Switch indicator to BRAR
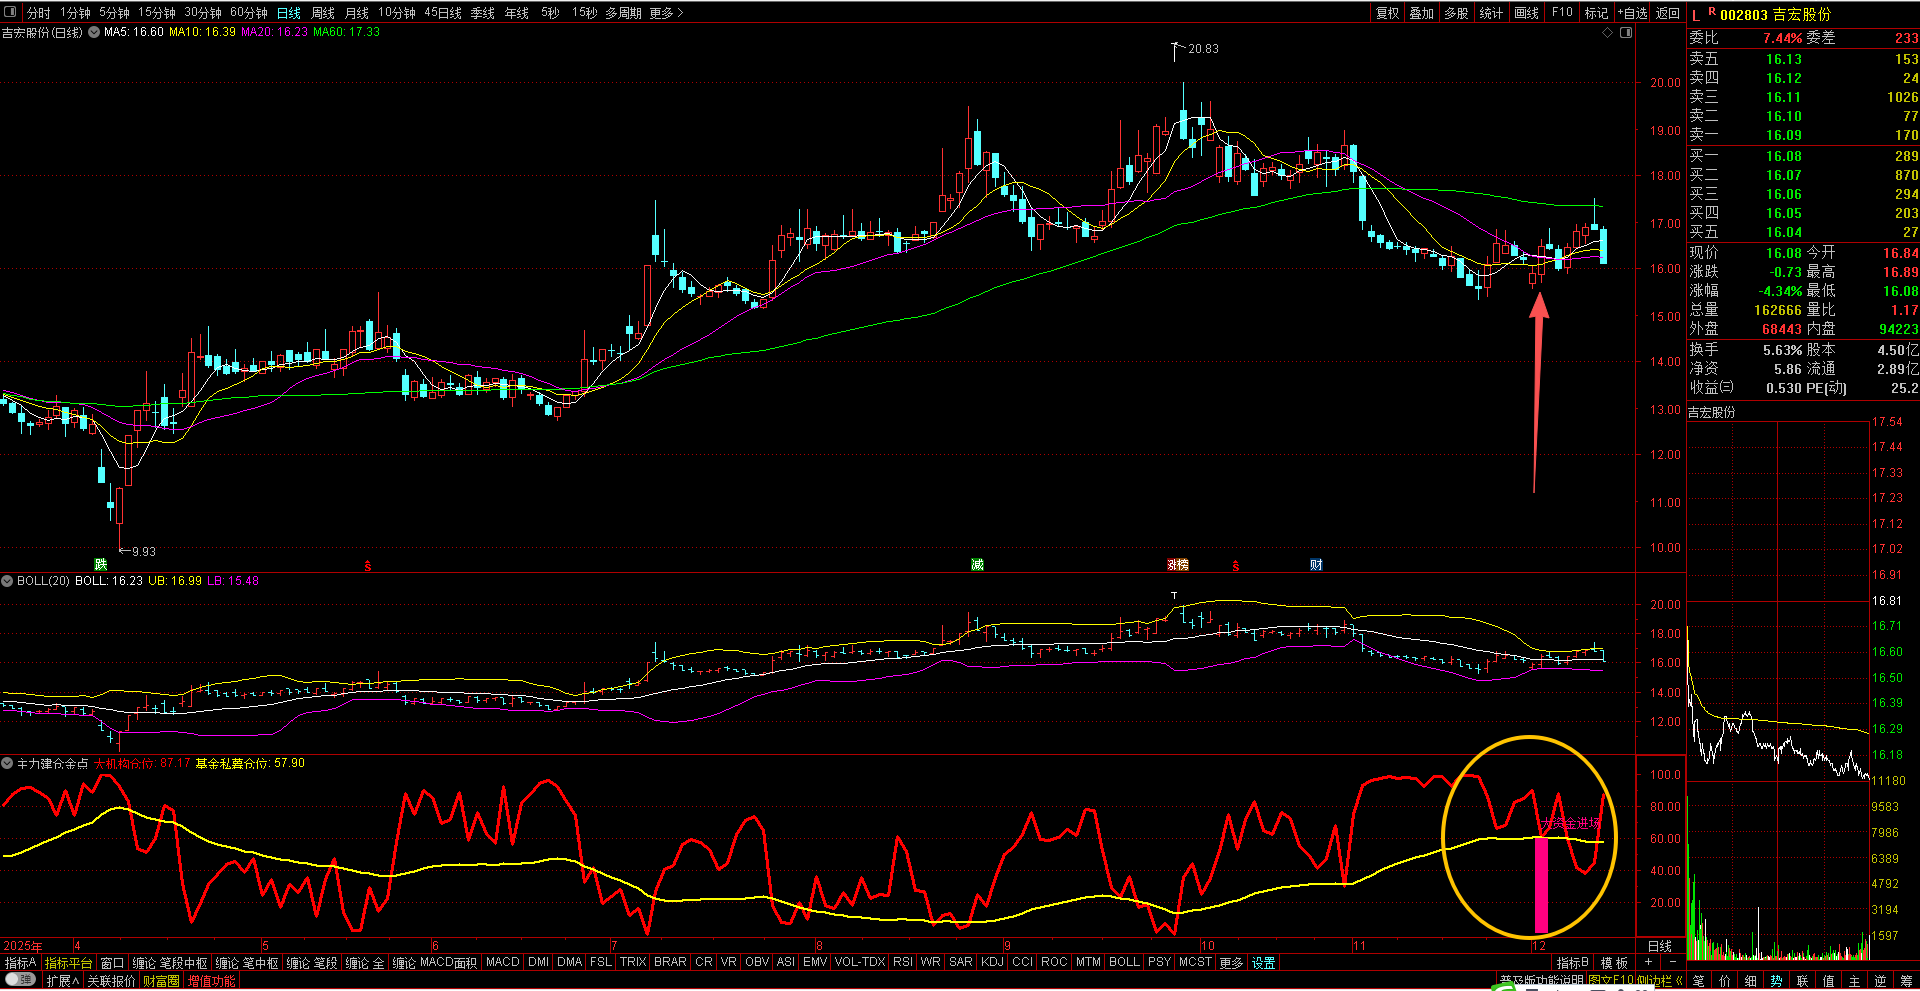Viewport: 1920px width, 991px height. tap(670, 962)
